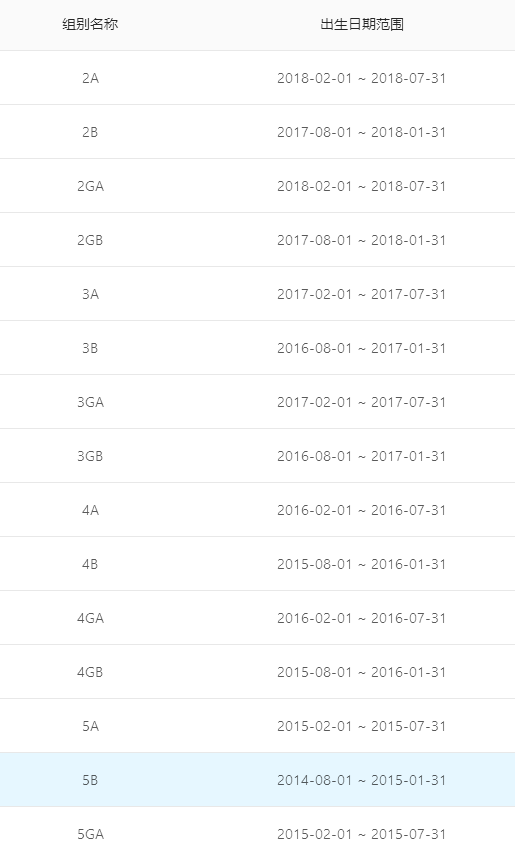The image size is (515, 854).
Task: Click the 2GA group row label
Action: pos(90,186)
